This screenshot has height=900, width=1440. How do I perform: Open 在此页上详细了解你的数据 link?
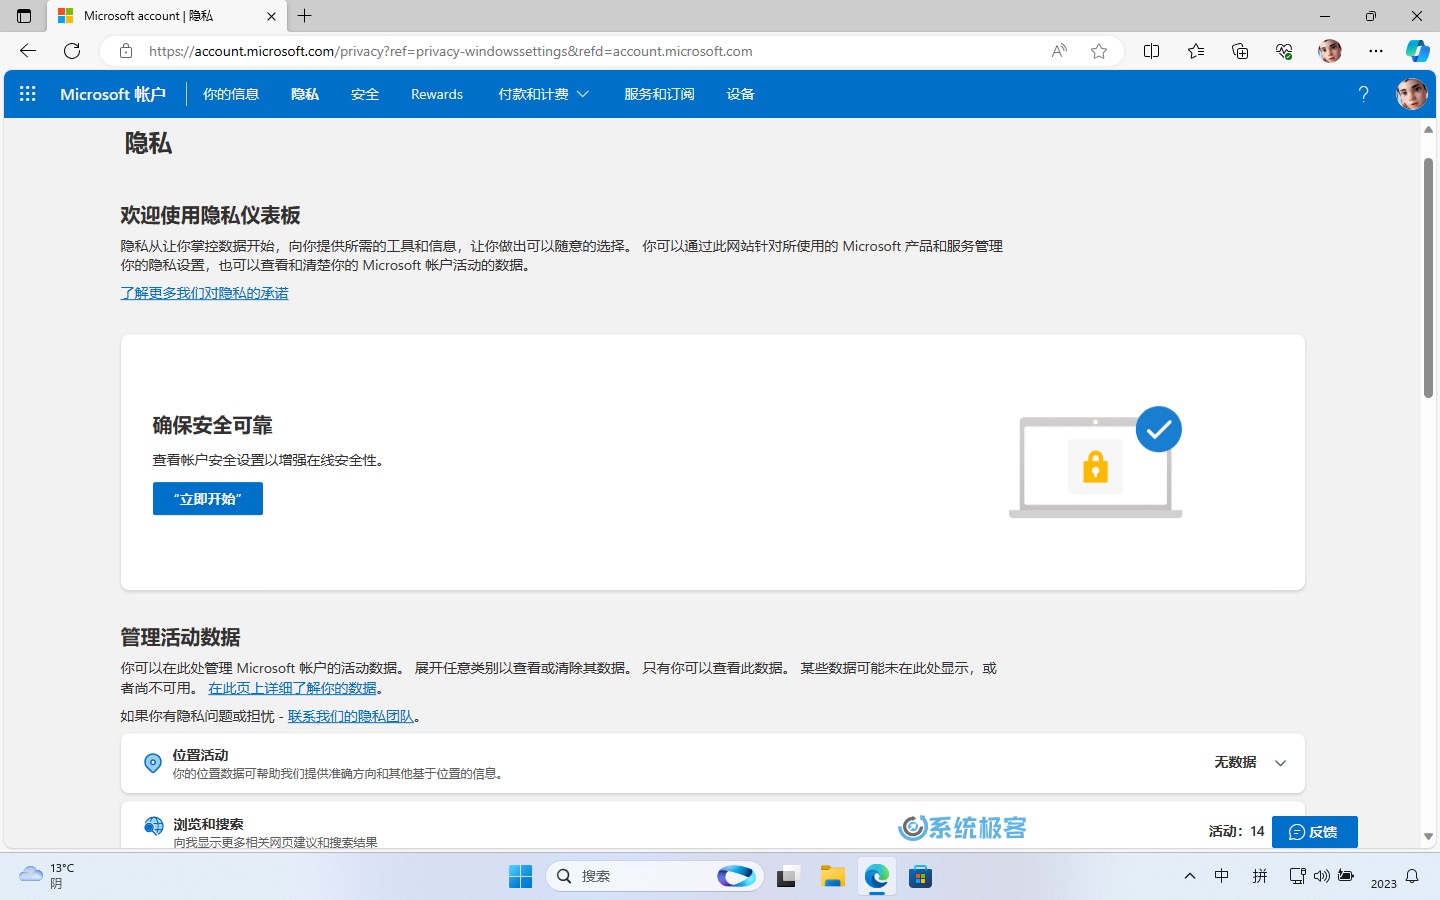[293, 688]
